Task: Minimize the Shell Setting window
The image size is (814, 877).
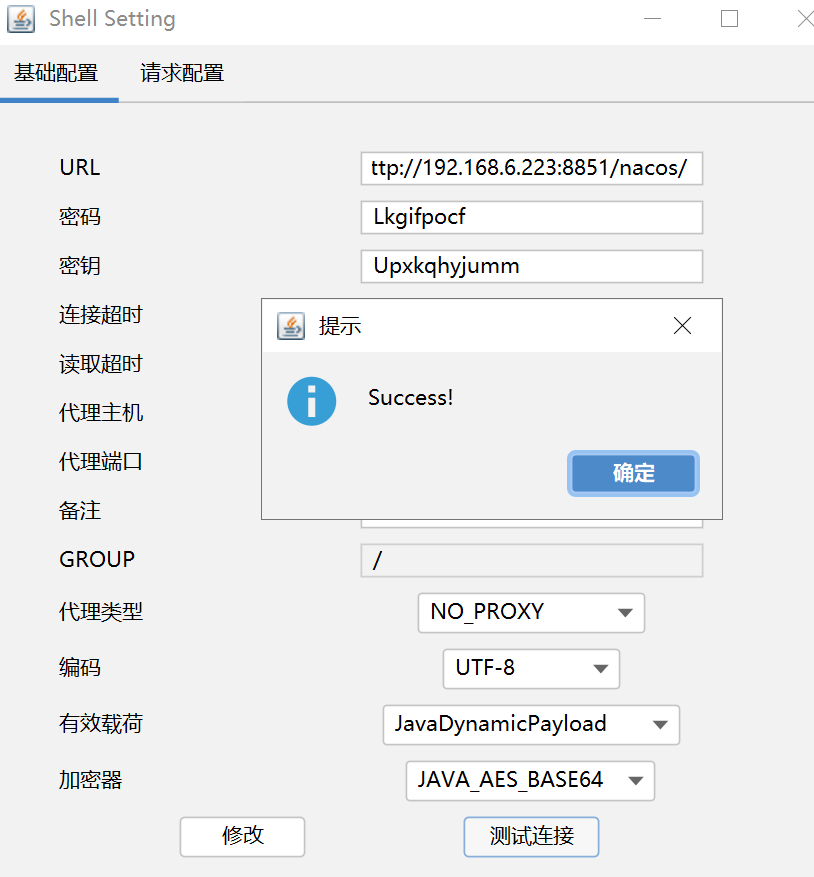Action: click(652, 19)
